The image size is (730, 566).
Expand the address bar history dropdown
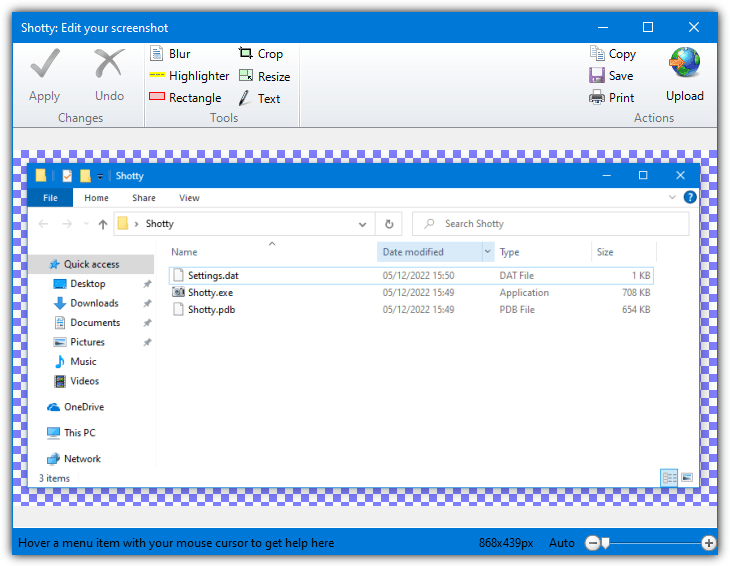click(362, 224)
